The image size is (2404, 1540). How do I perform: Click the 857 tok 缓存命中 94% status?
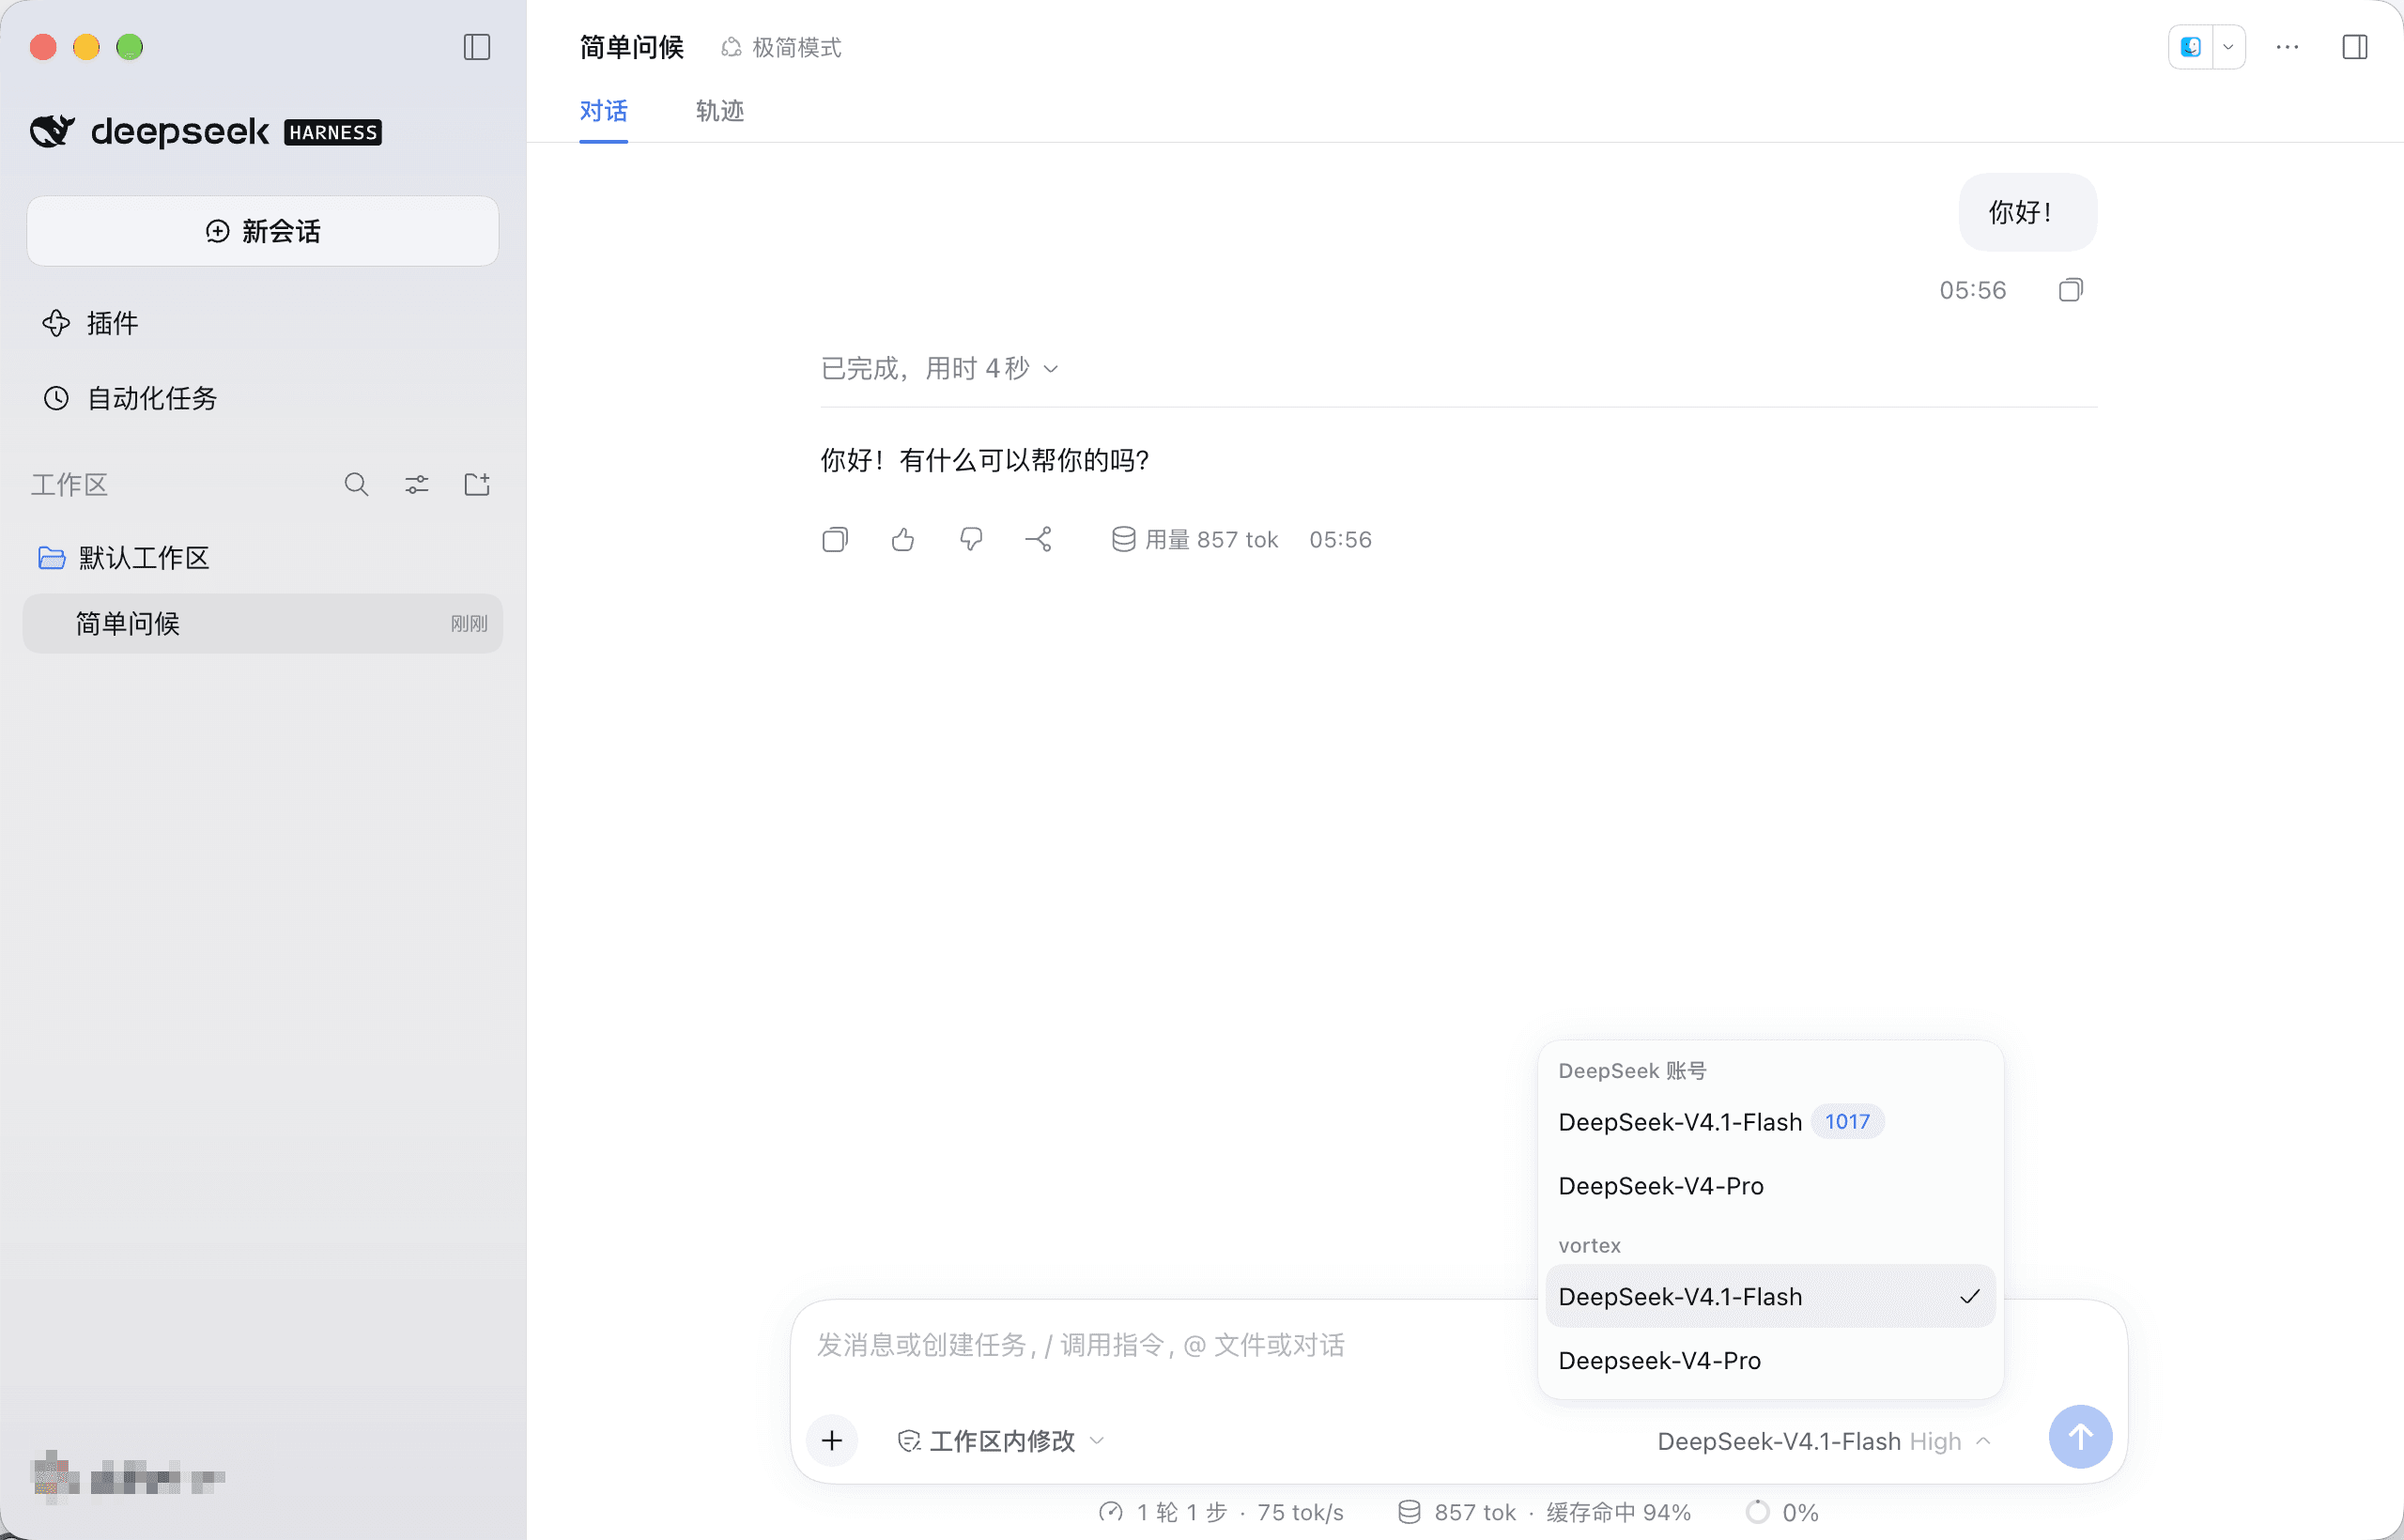point(1544,1512)
